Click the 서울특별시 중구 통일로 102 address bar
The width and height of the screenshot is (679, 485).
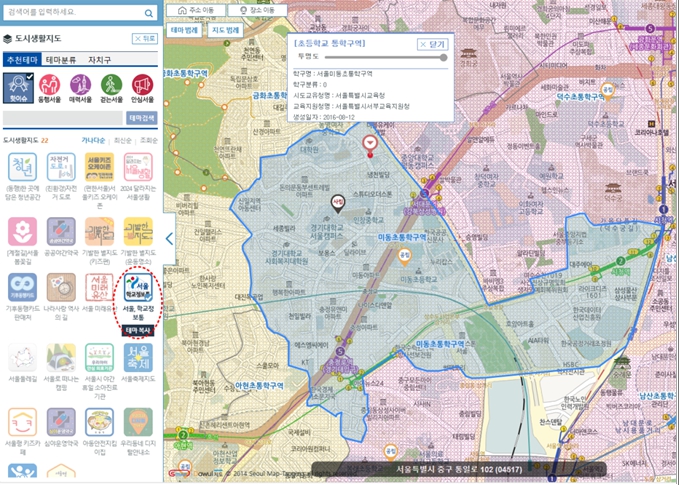coord(459,469)
